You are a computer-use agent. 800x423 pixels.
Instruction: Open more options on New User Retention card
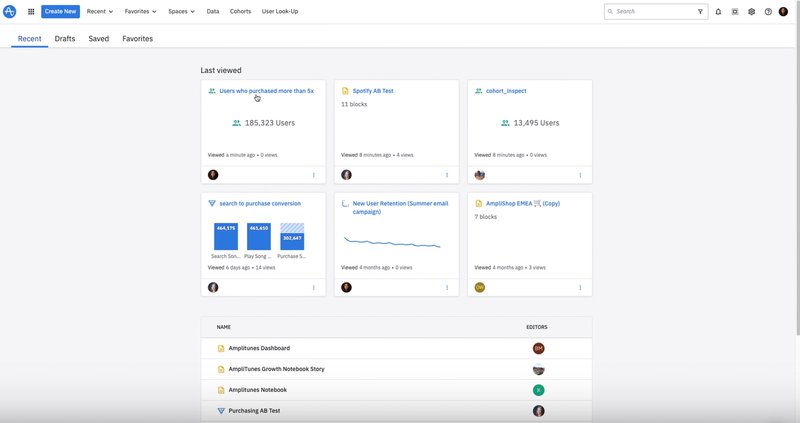446,287
